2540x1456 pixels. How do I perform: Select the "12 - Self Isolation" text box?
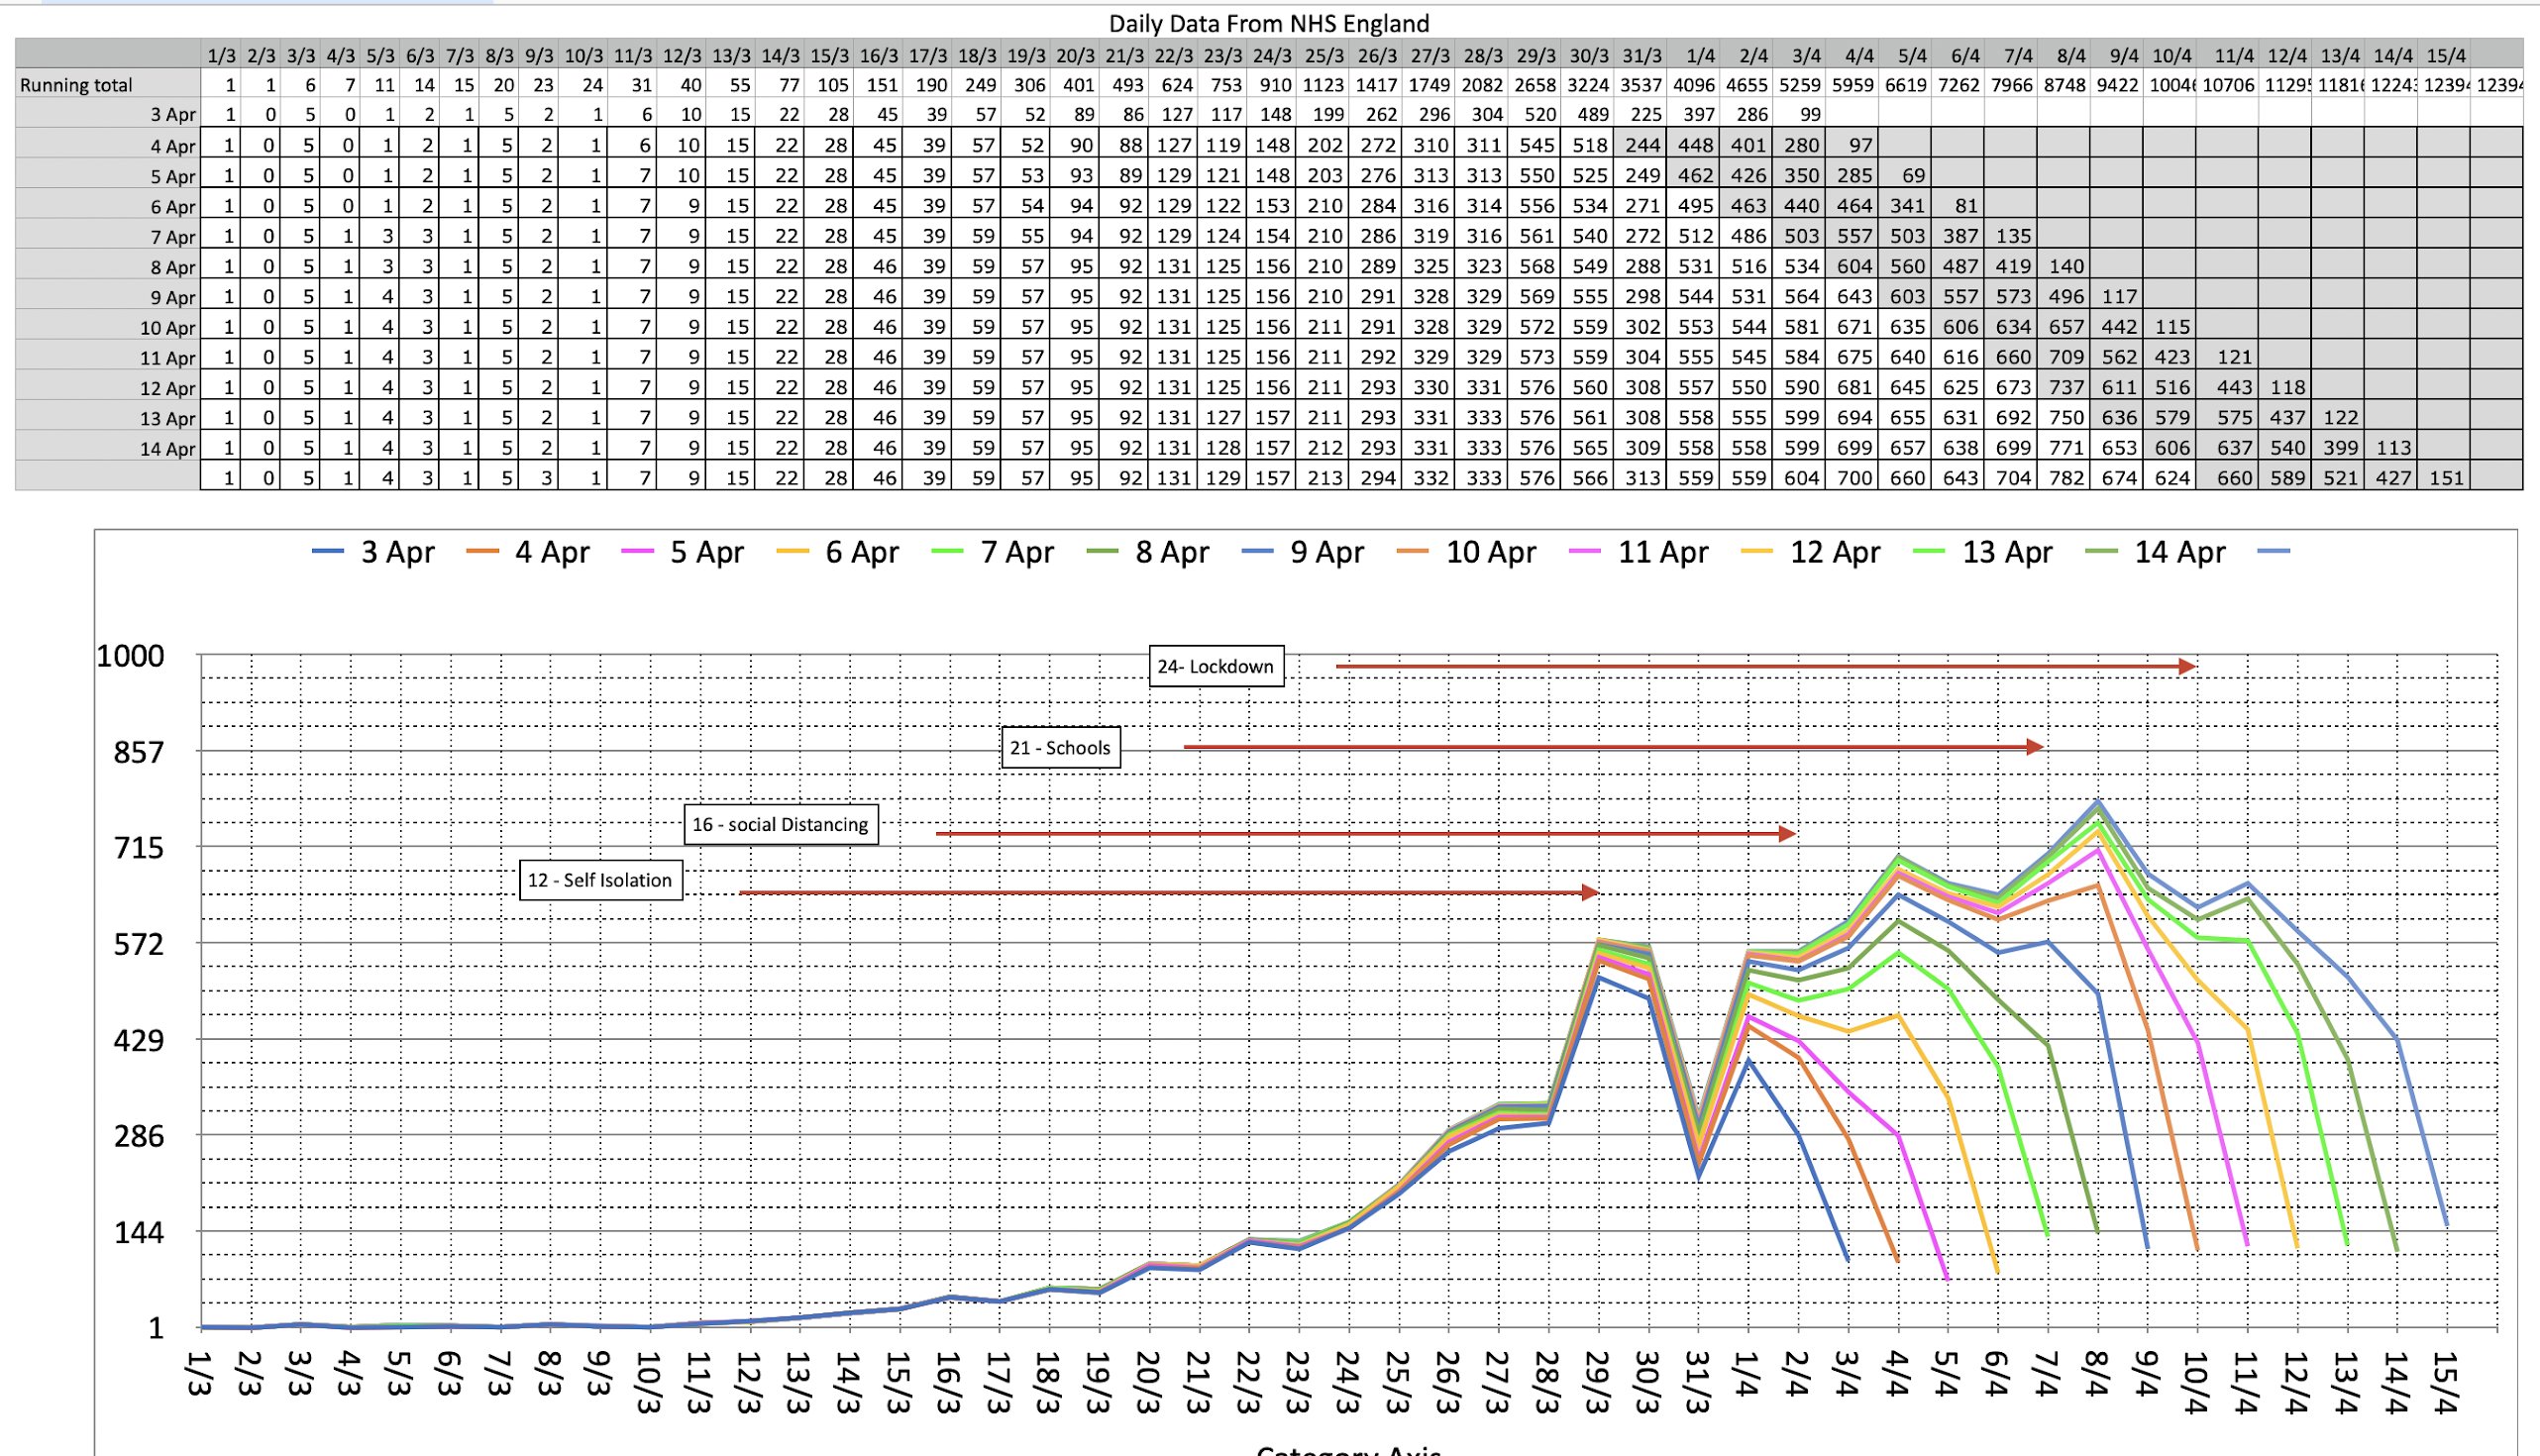600,880
